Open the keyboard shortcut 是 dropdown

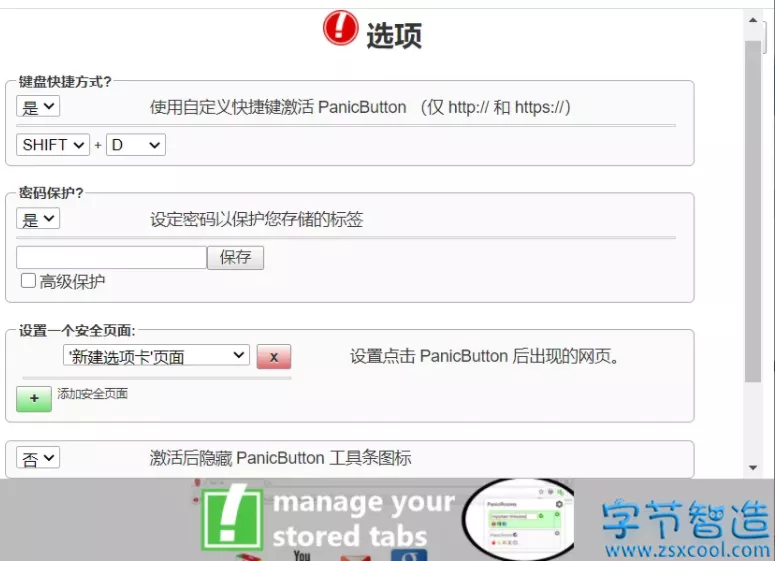[38, 106]
